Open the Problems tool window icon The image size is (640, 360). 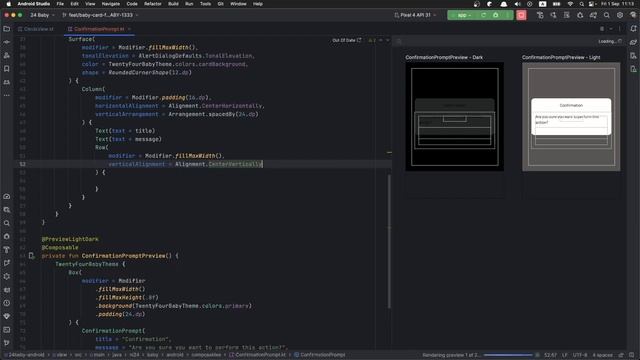7,303
